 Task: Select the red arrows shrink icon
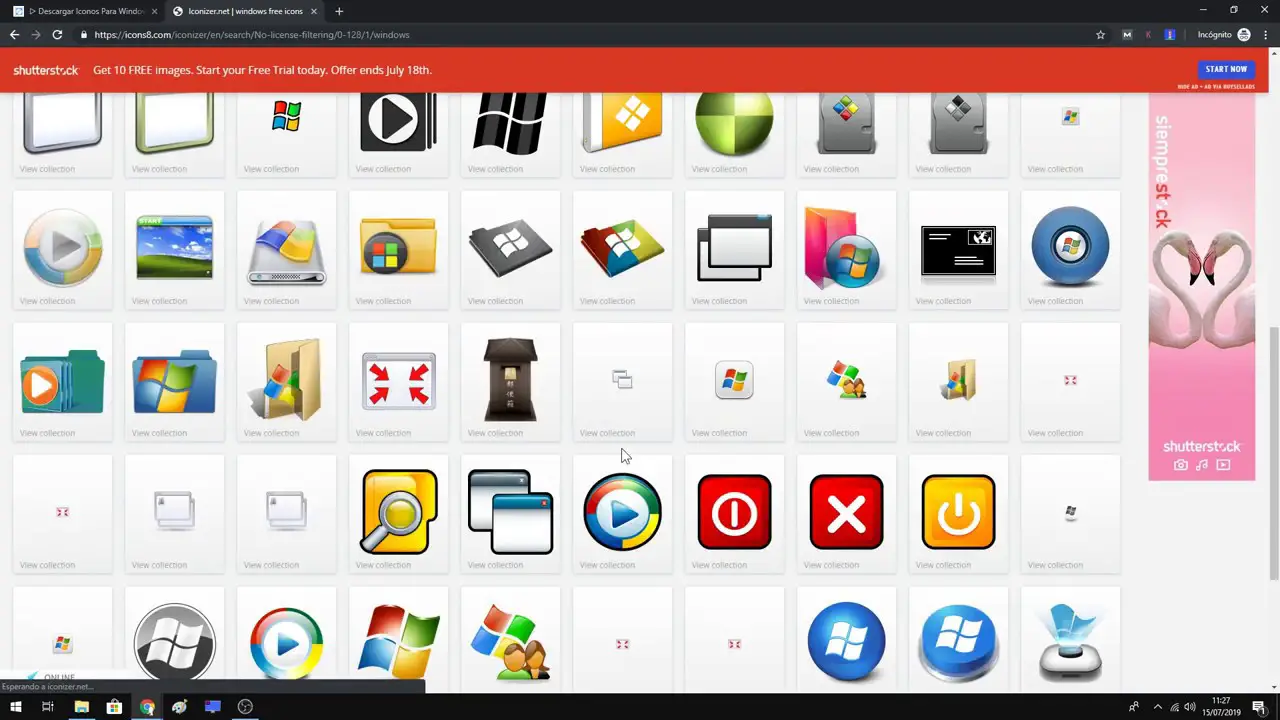pos(398,380)
